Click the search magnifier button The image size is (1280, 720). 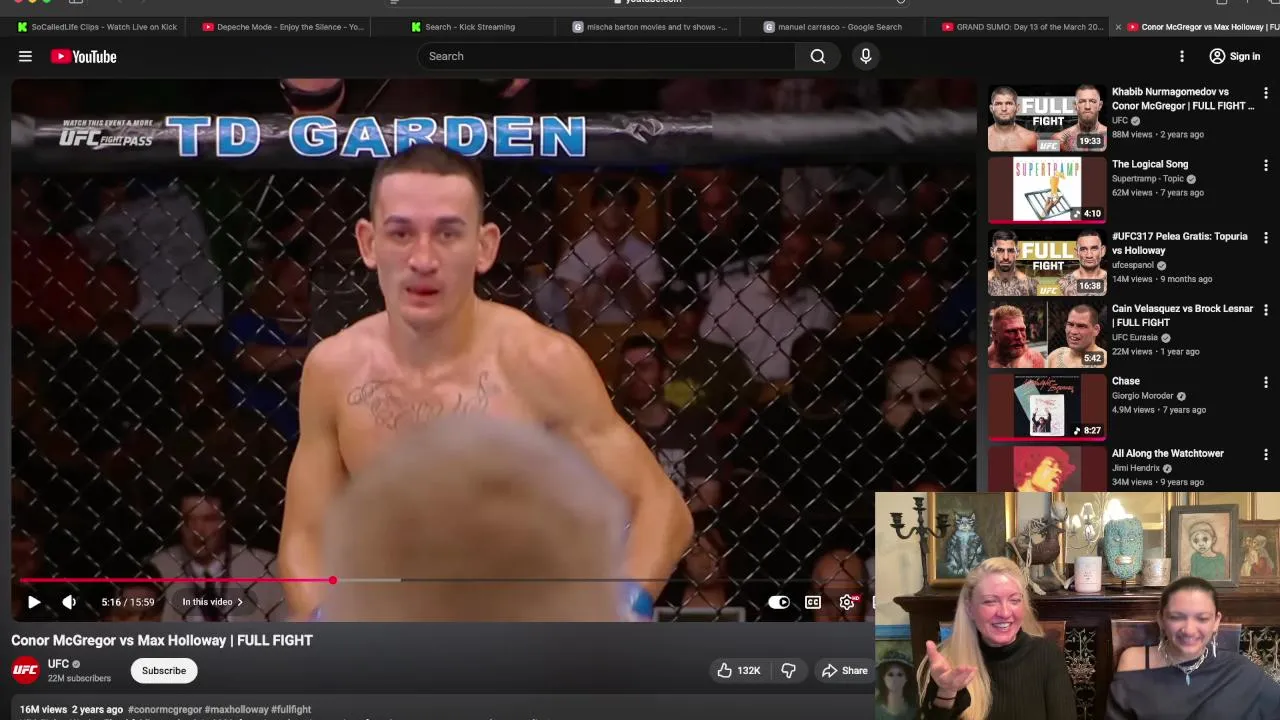818,56
